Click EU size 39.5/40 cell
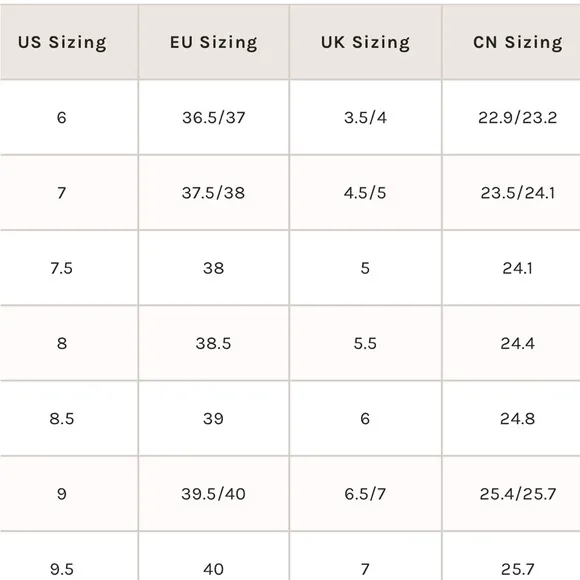 (x=214, y=494)
